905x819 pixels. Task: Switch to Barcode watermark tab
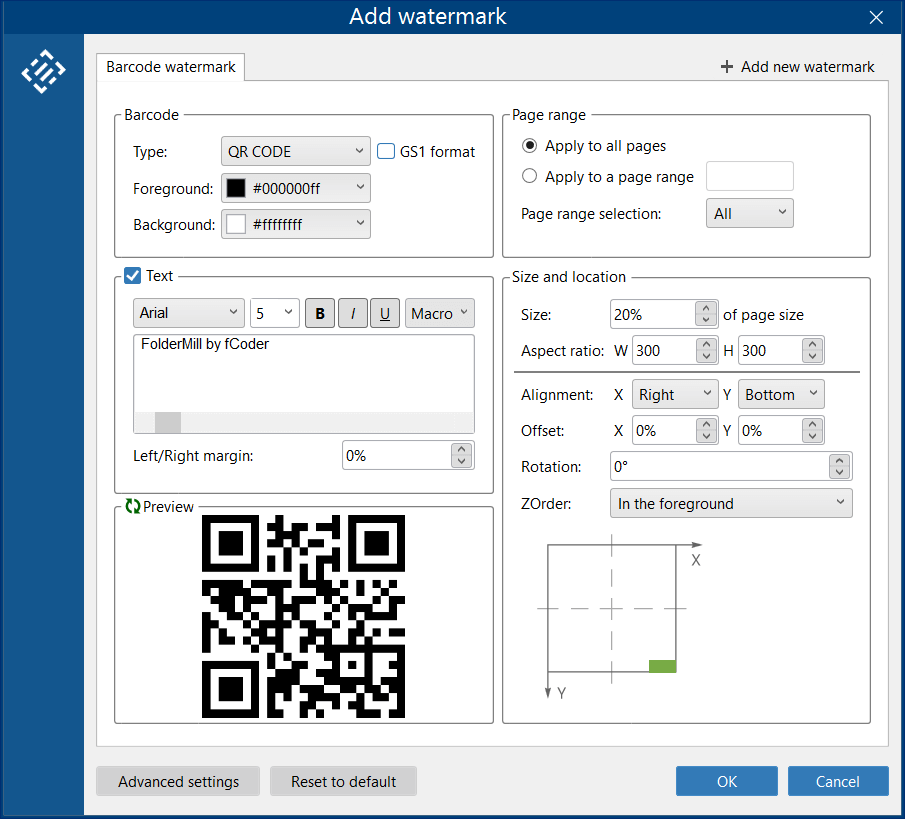click(x=171, y=67)
